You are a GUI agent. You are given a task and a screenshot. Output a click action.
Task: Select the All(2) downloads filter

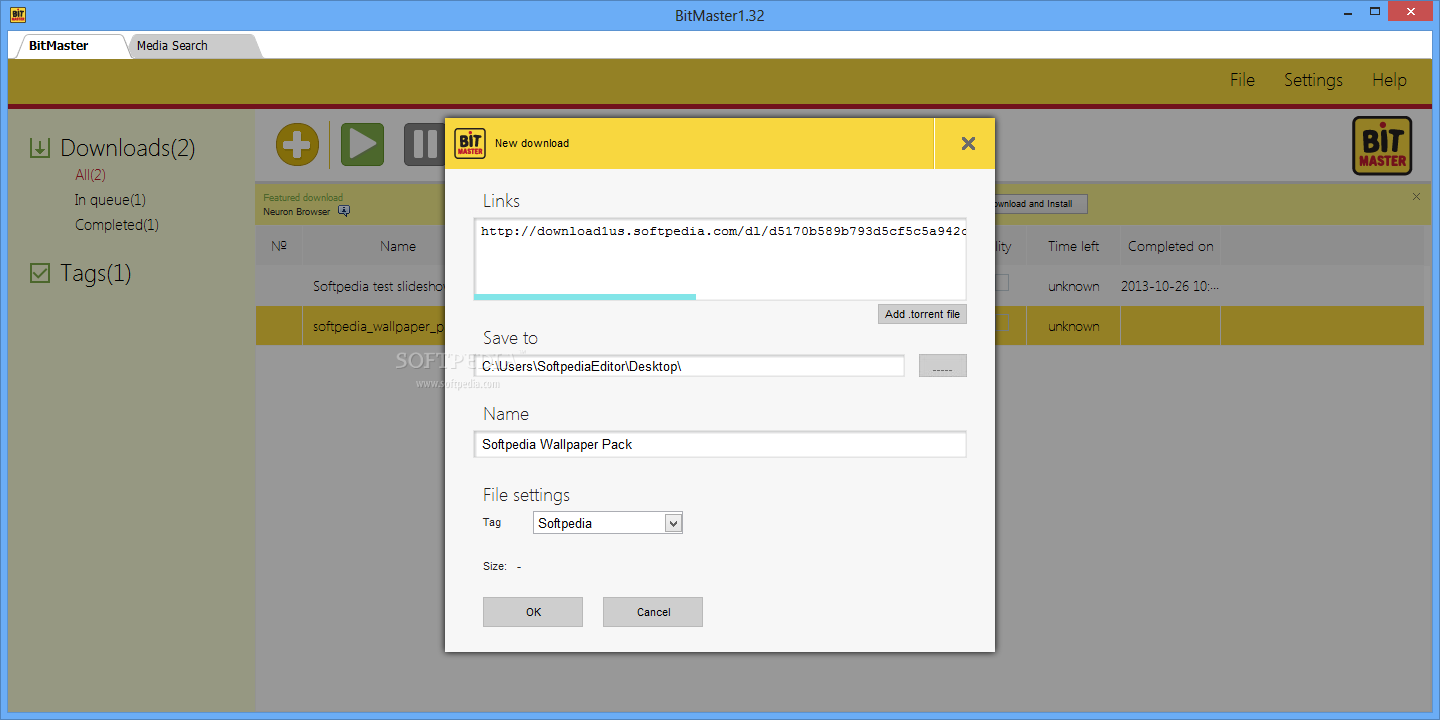click(90, 175)
